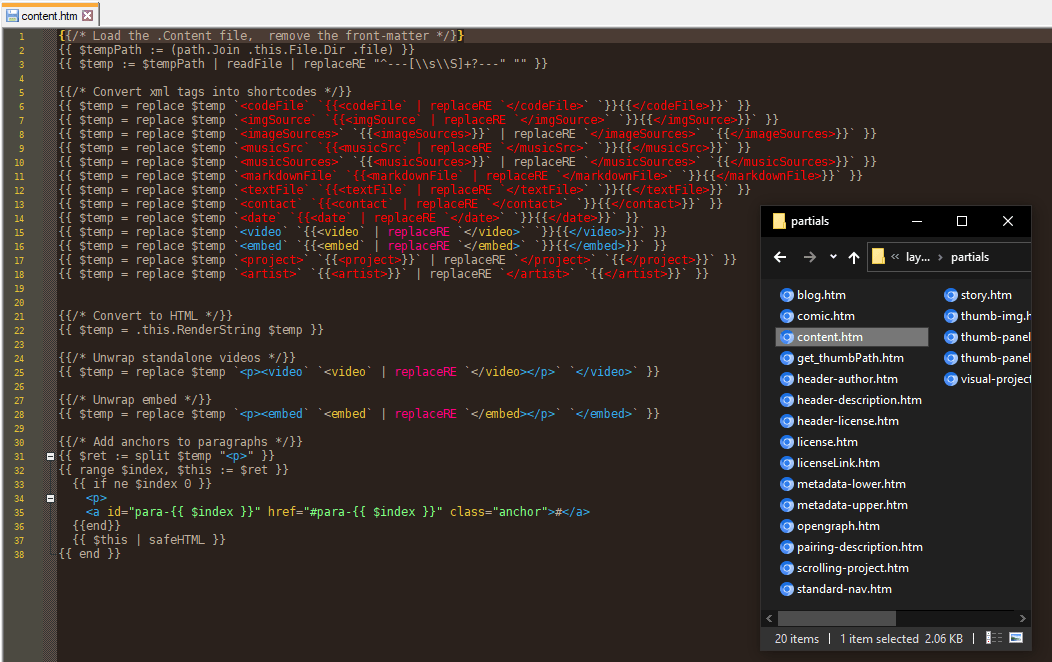Collapse the fold marker at line 34
The height and width of the screenshot is (662, 1052).
tap(50, 498)
